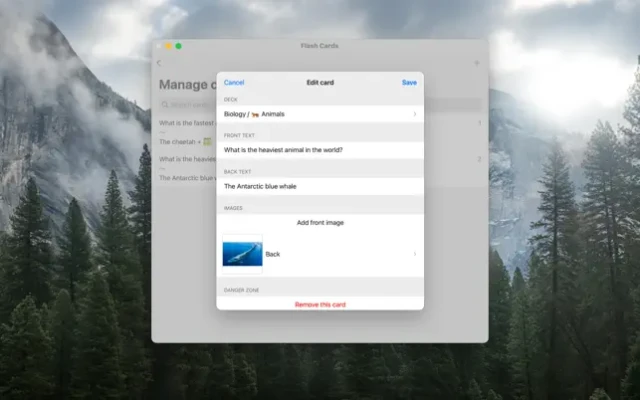Select 'The Antarctic blue' card in background list
Image resolution: width=640 pixels, height=400 pixels.
coord(186,178)
